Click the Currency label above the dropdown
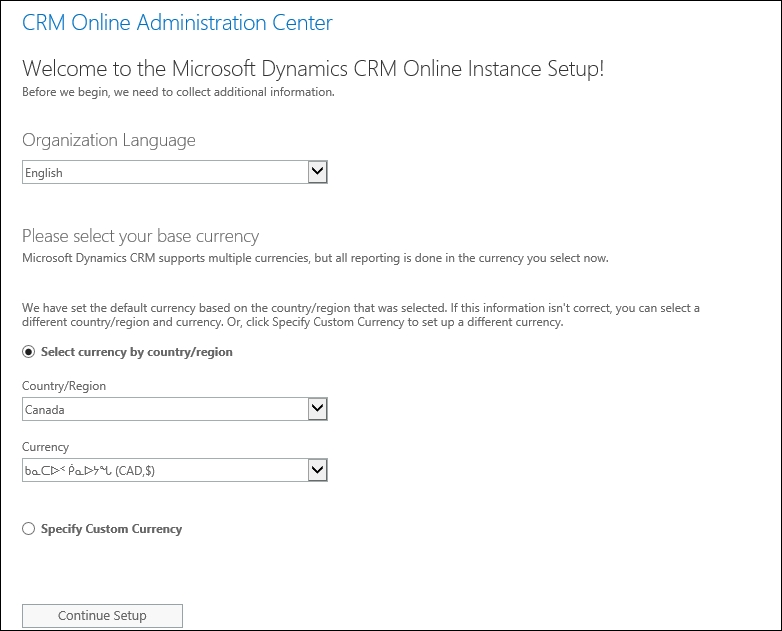782x631 pixels. tap(45, 447)
